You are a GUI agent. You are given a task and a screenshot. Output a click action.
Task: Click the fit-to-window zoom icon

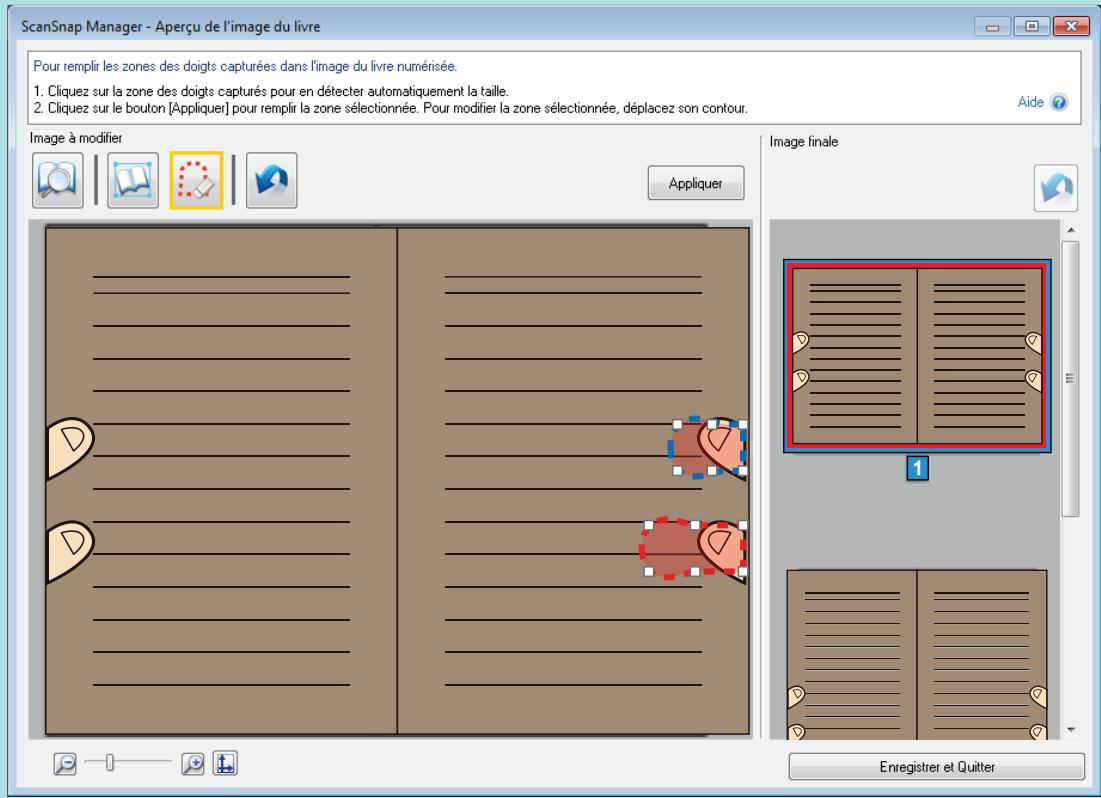tap(225, 763)
